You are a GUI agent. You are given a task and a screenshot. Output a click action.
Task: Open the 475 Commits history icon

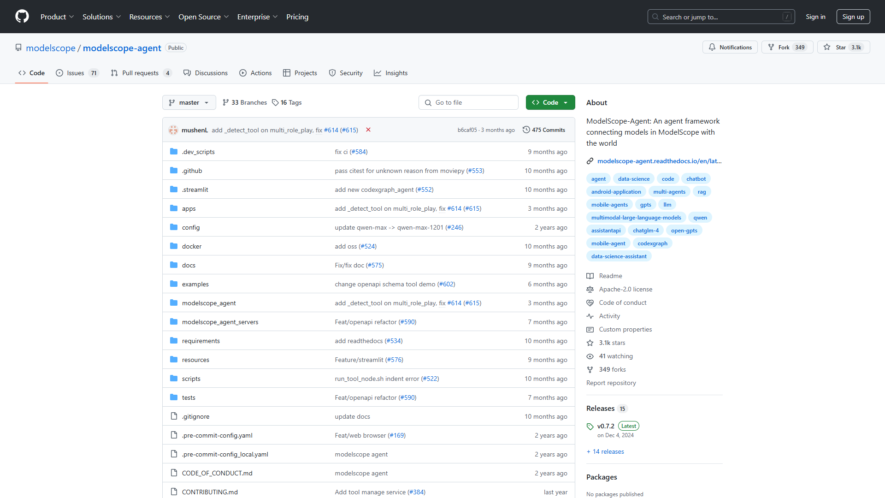[526, 130]
